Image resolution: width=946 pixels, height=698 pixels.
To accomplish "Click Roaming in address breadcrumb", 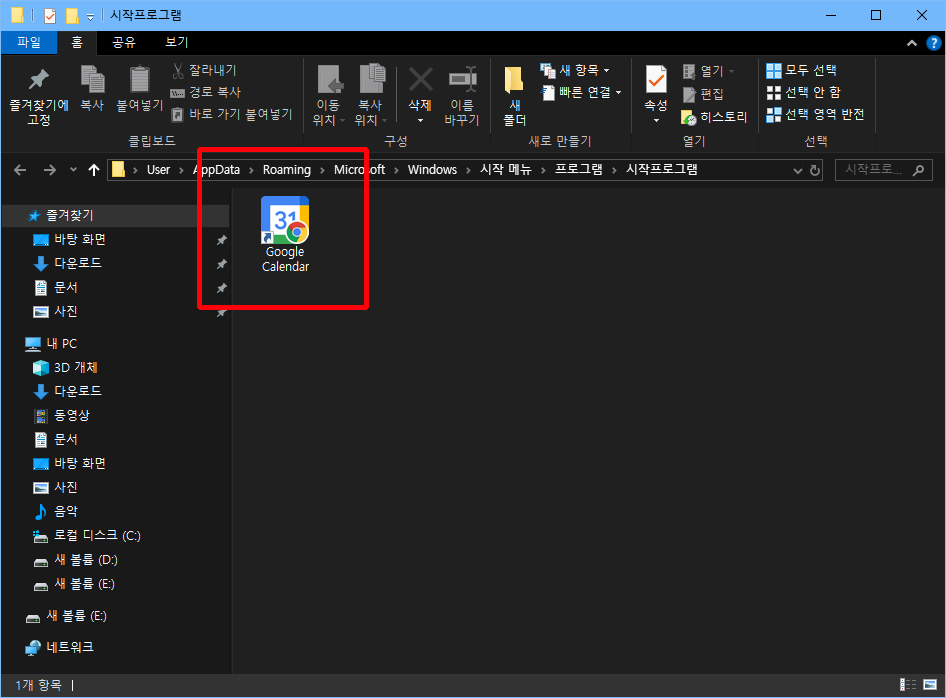I will [287, 170].
